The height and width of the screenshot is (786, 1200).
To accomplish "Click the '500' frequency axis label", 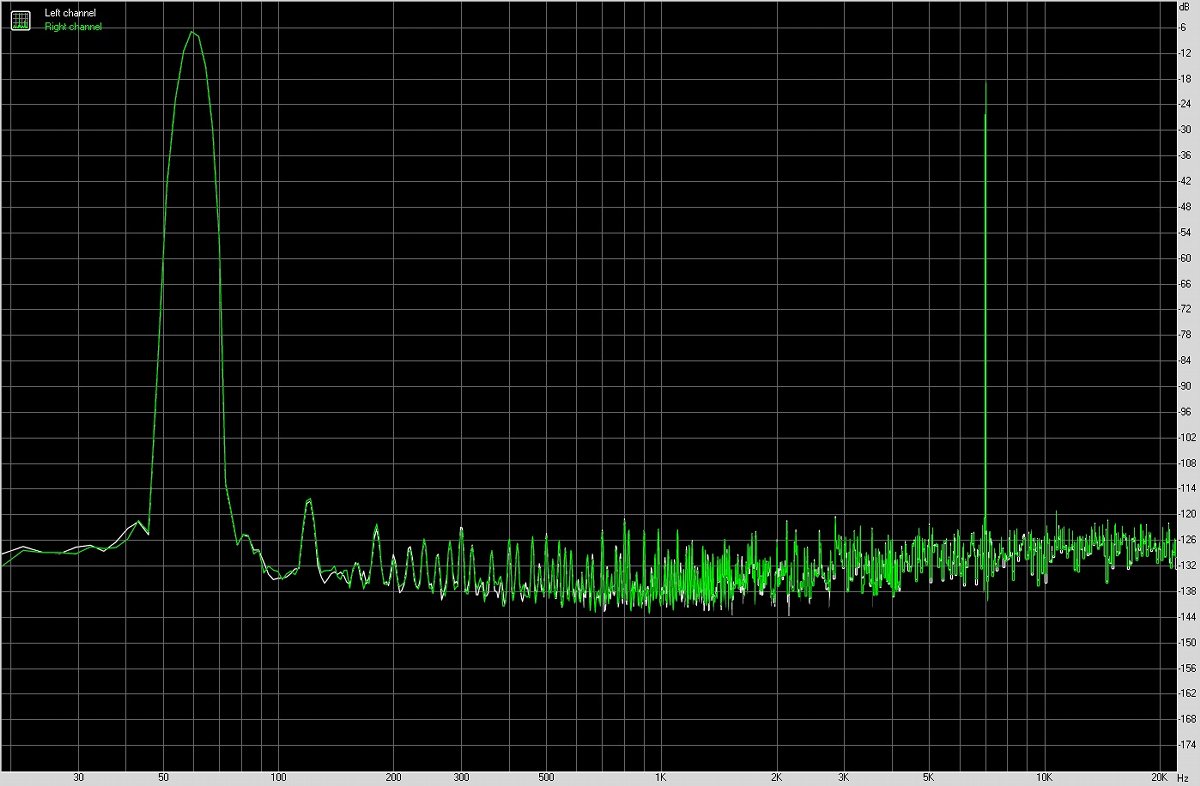I will pos(546,776).
